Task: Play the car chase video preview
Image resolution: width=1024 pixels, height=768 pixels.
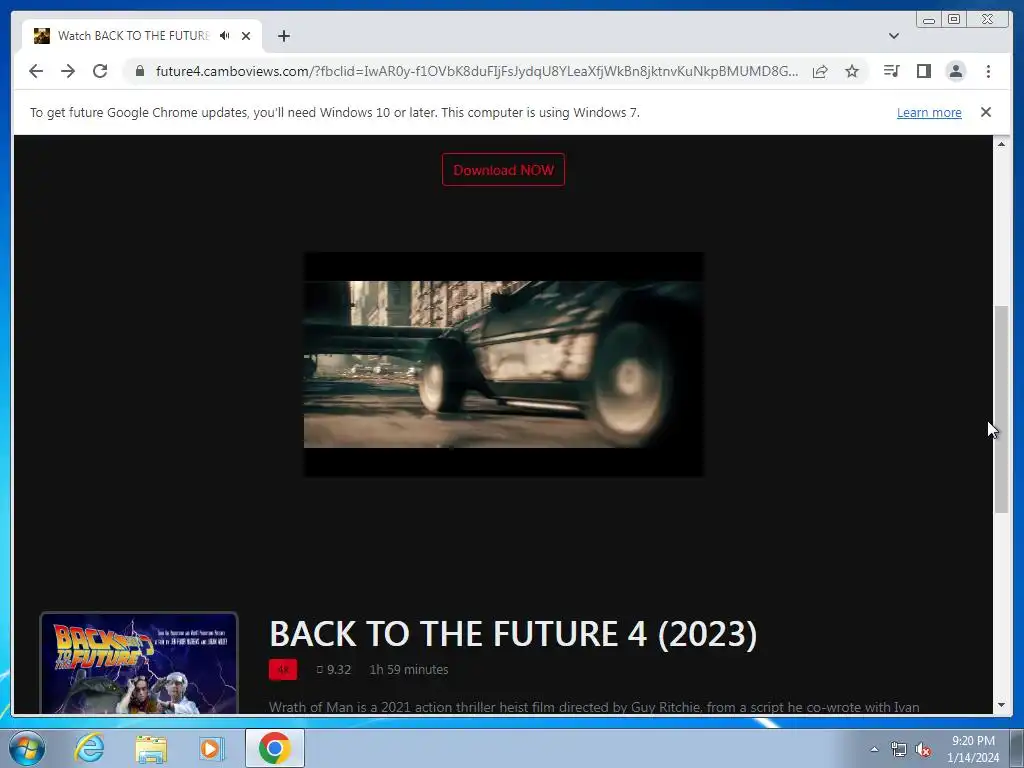Action: tap(504, 364)
